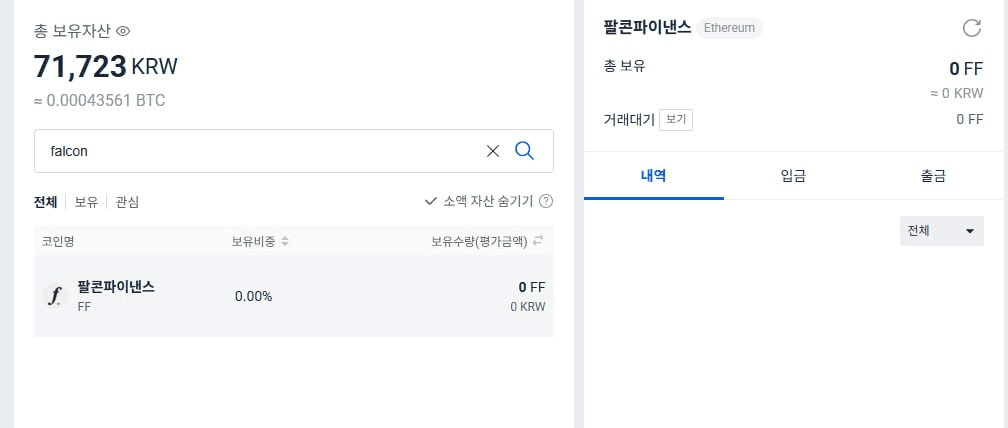Screen dimensions: 1008x428
Task: Click into the falcon search field
Action: click(257, 151)
